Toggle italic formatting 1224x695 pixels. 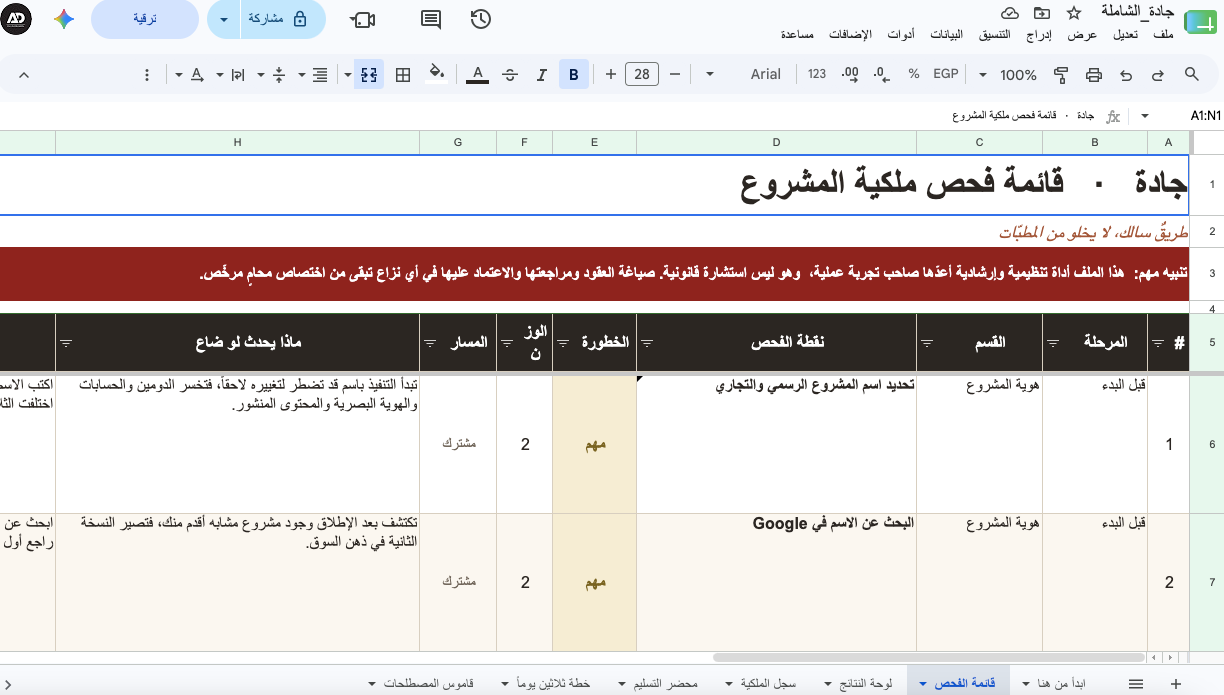pos(542,74)
